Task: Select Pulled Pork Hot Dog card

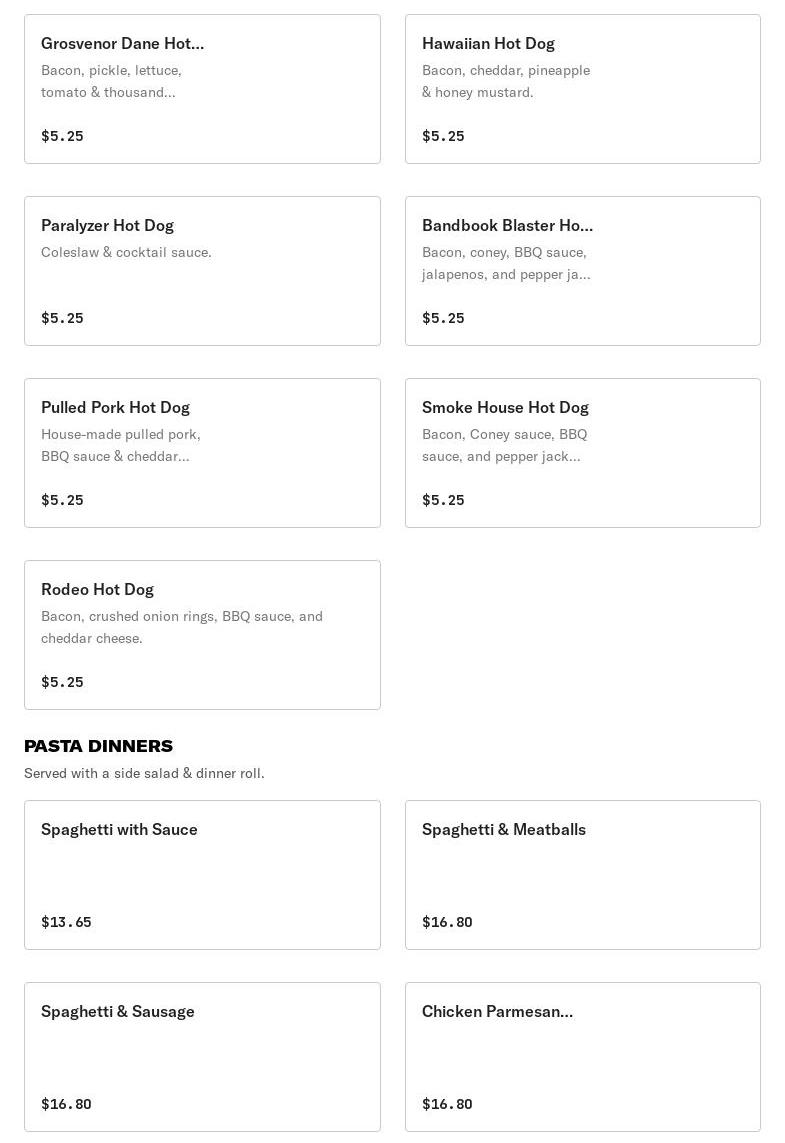Action: point(202,453)
